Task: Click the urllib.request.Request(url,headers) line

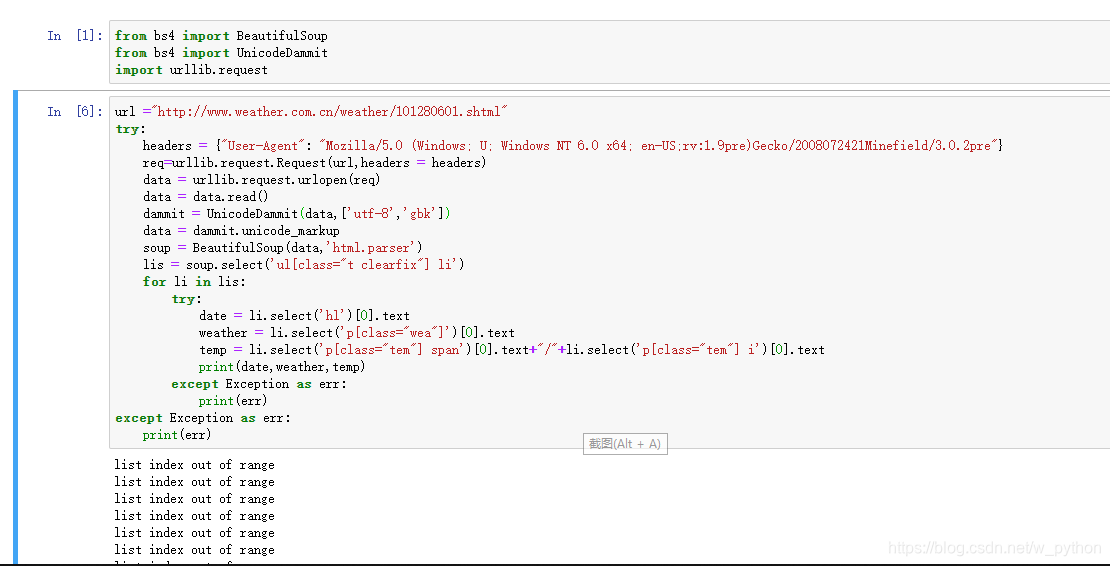Action: click(314, 163)
